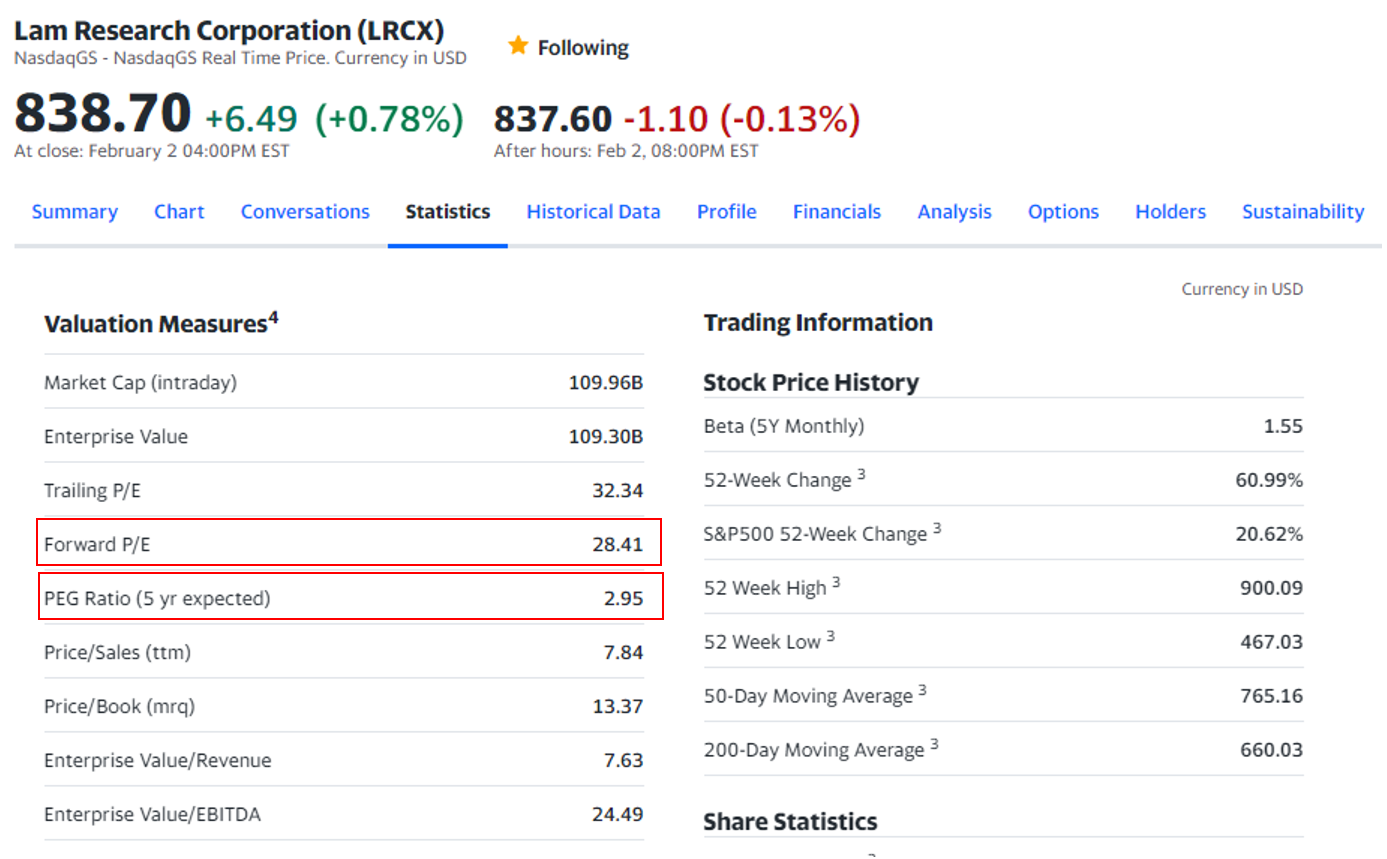Click the Price/Sales (ttm) label
The width and height of the screenshot is (1387, 859).
(117, 653)
